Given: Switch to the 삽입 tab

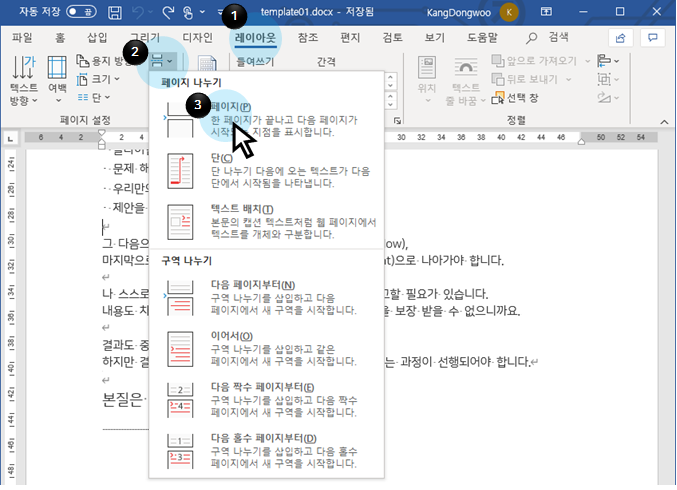Looking at the screenshot, I should pos(97,38).
